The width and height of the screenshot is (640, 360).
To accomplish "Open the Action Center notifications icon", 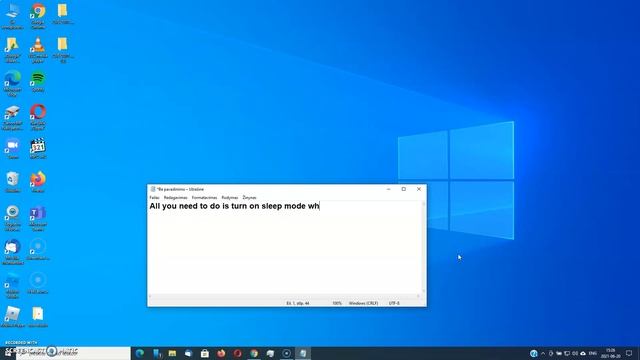I will [x=629, y=353].
